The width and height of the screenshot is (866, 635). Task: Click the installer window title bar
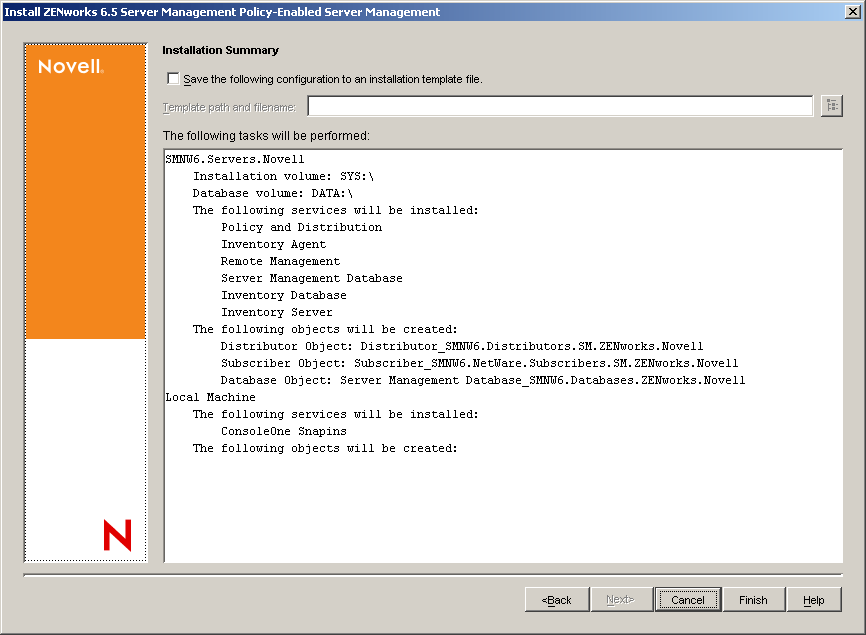click(400, 11)
